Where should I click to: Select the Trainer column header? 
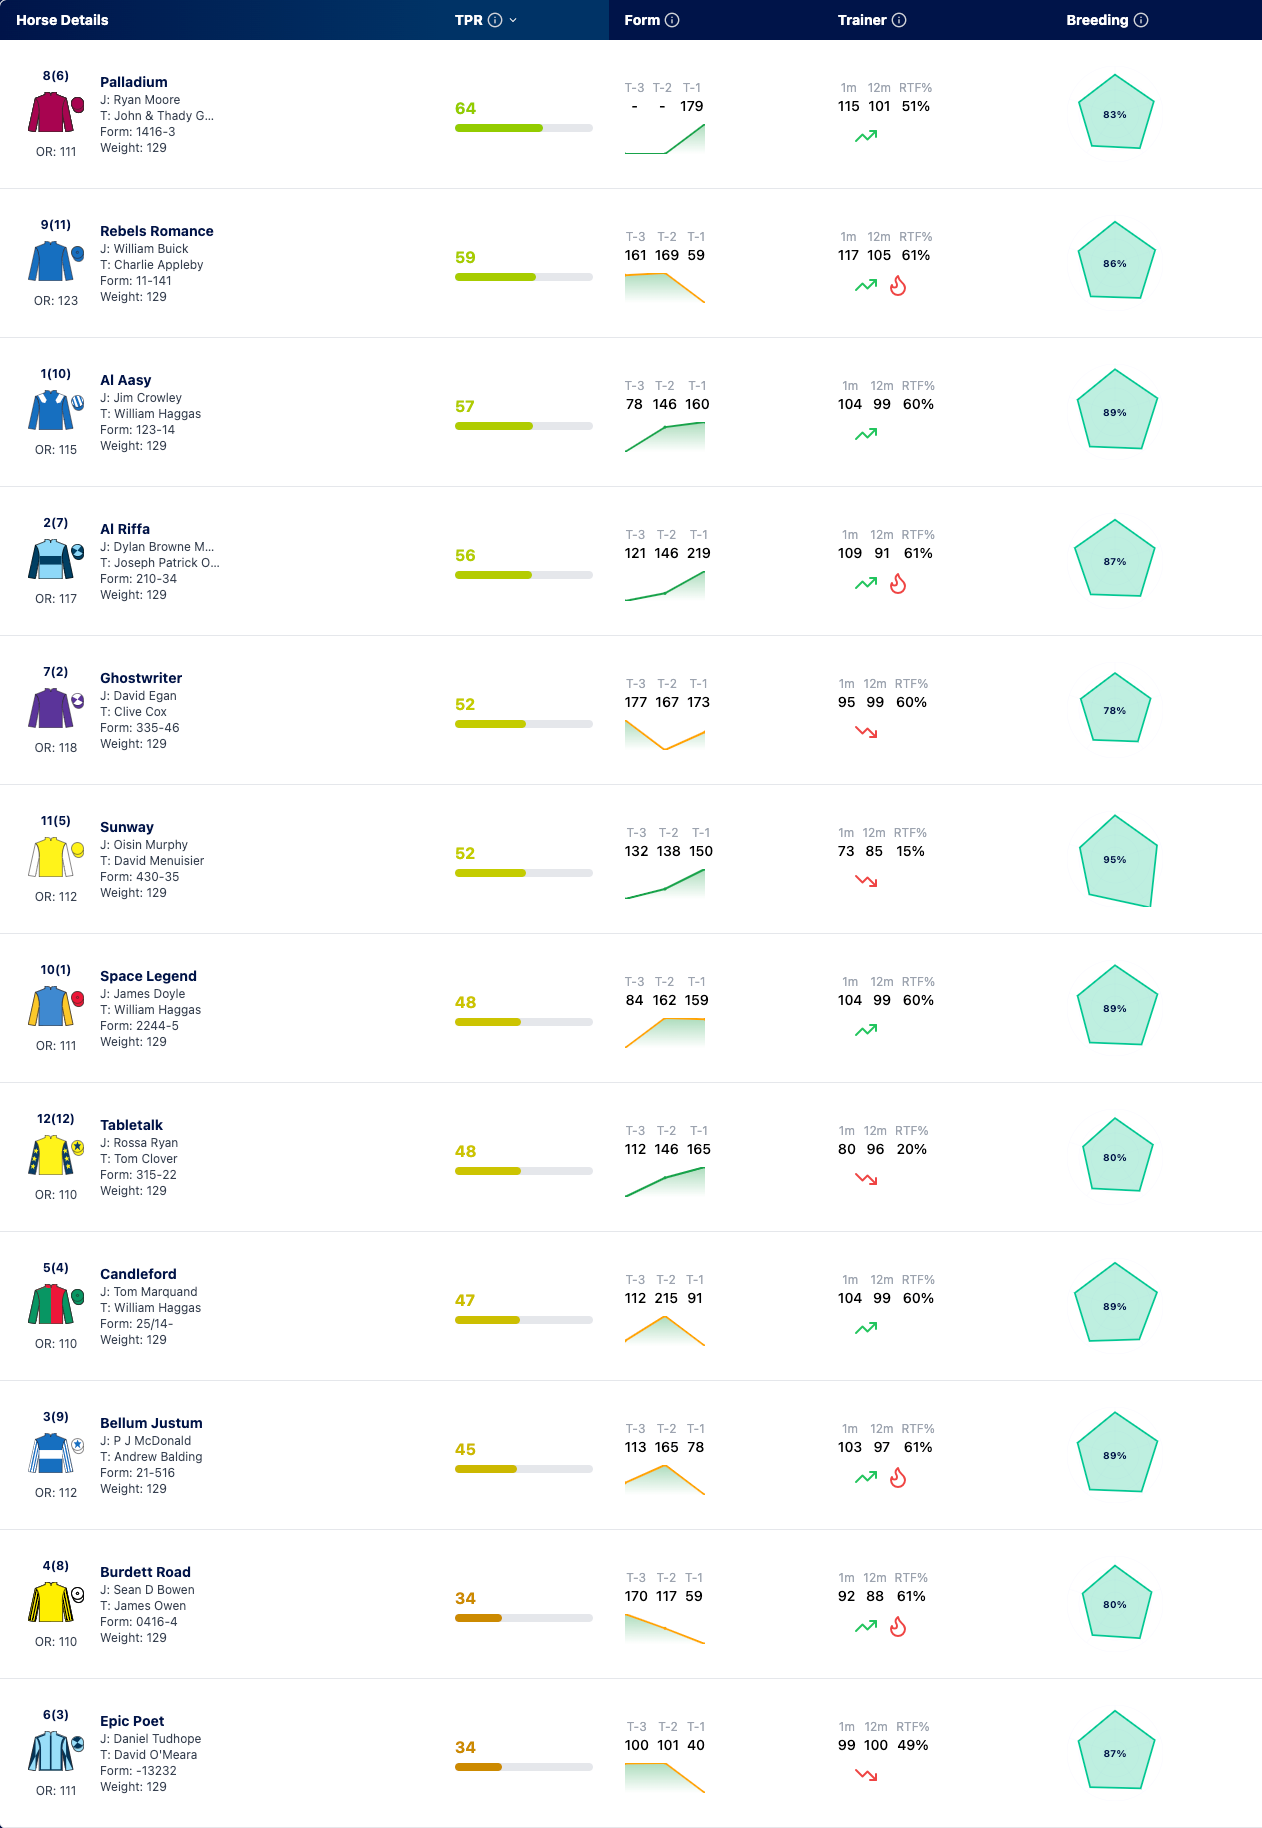862,20
